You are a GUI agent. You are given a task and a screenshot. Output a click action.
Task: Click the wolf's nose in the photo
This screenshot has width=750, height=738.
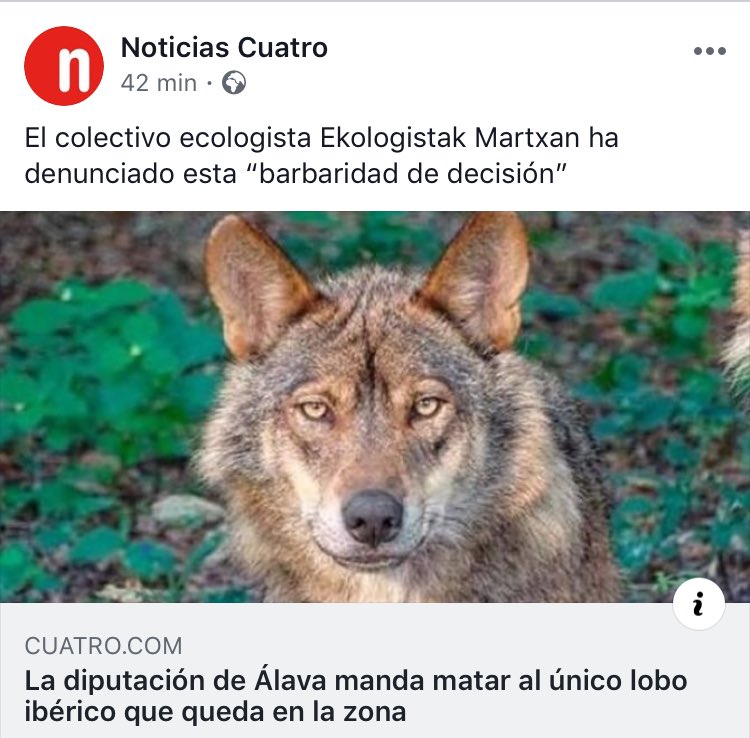373,518
